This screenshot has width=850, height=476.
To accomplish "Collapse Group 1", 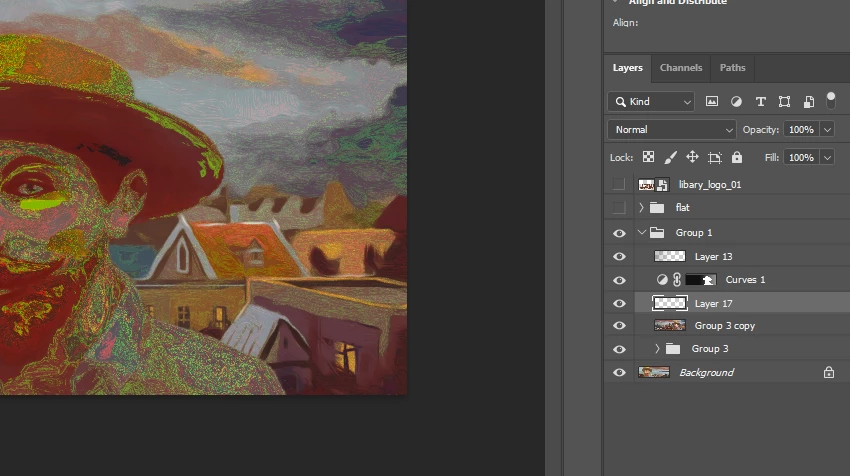I will tap(642, 232).
